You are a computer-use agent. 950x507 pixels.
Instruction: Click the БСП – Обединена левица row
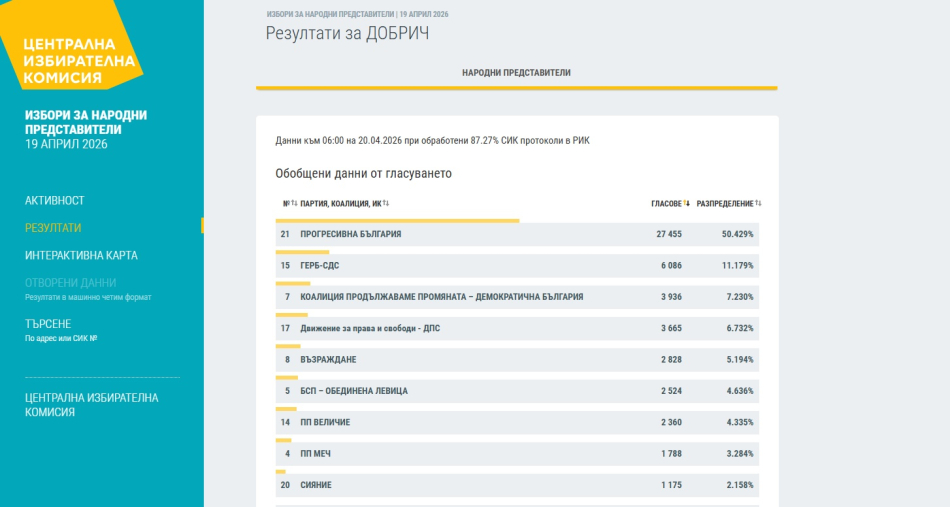(x=517, y=391)
